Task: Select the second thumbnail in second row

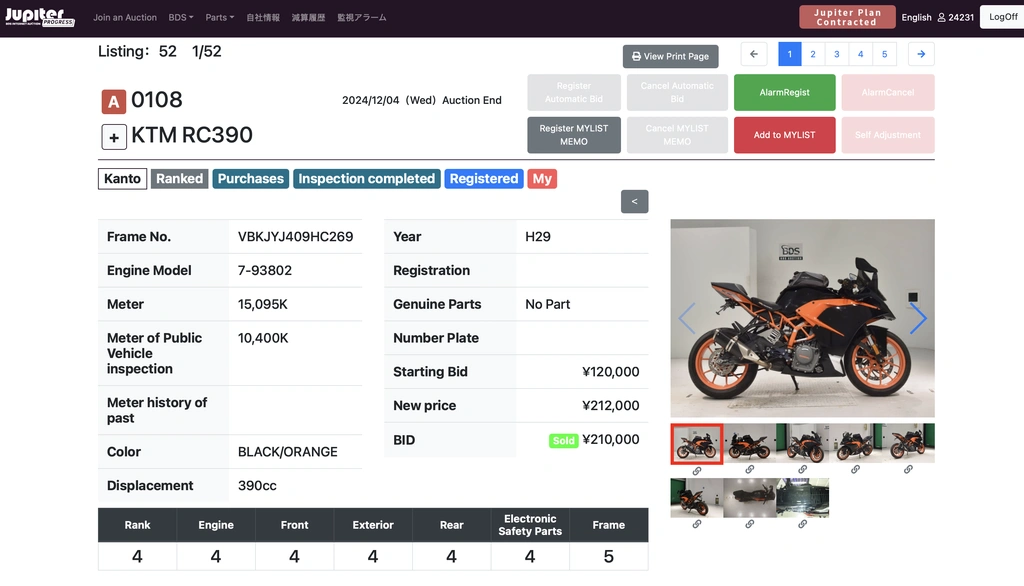Action: tap(750, 498)
